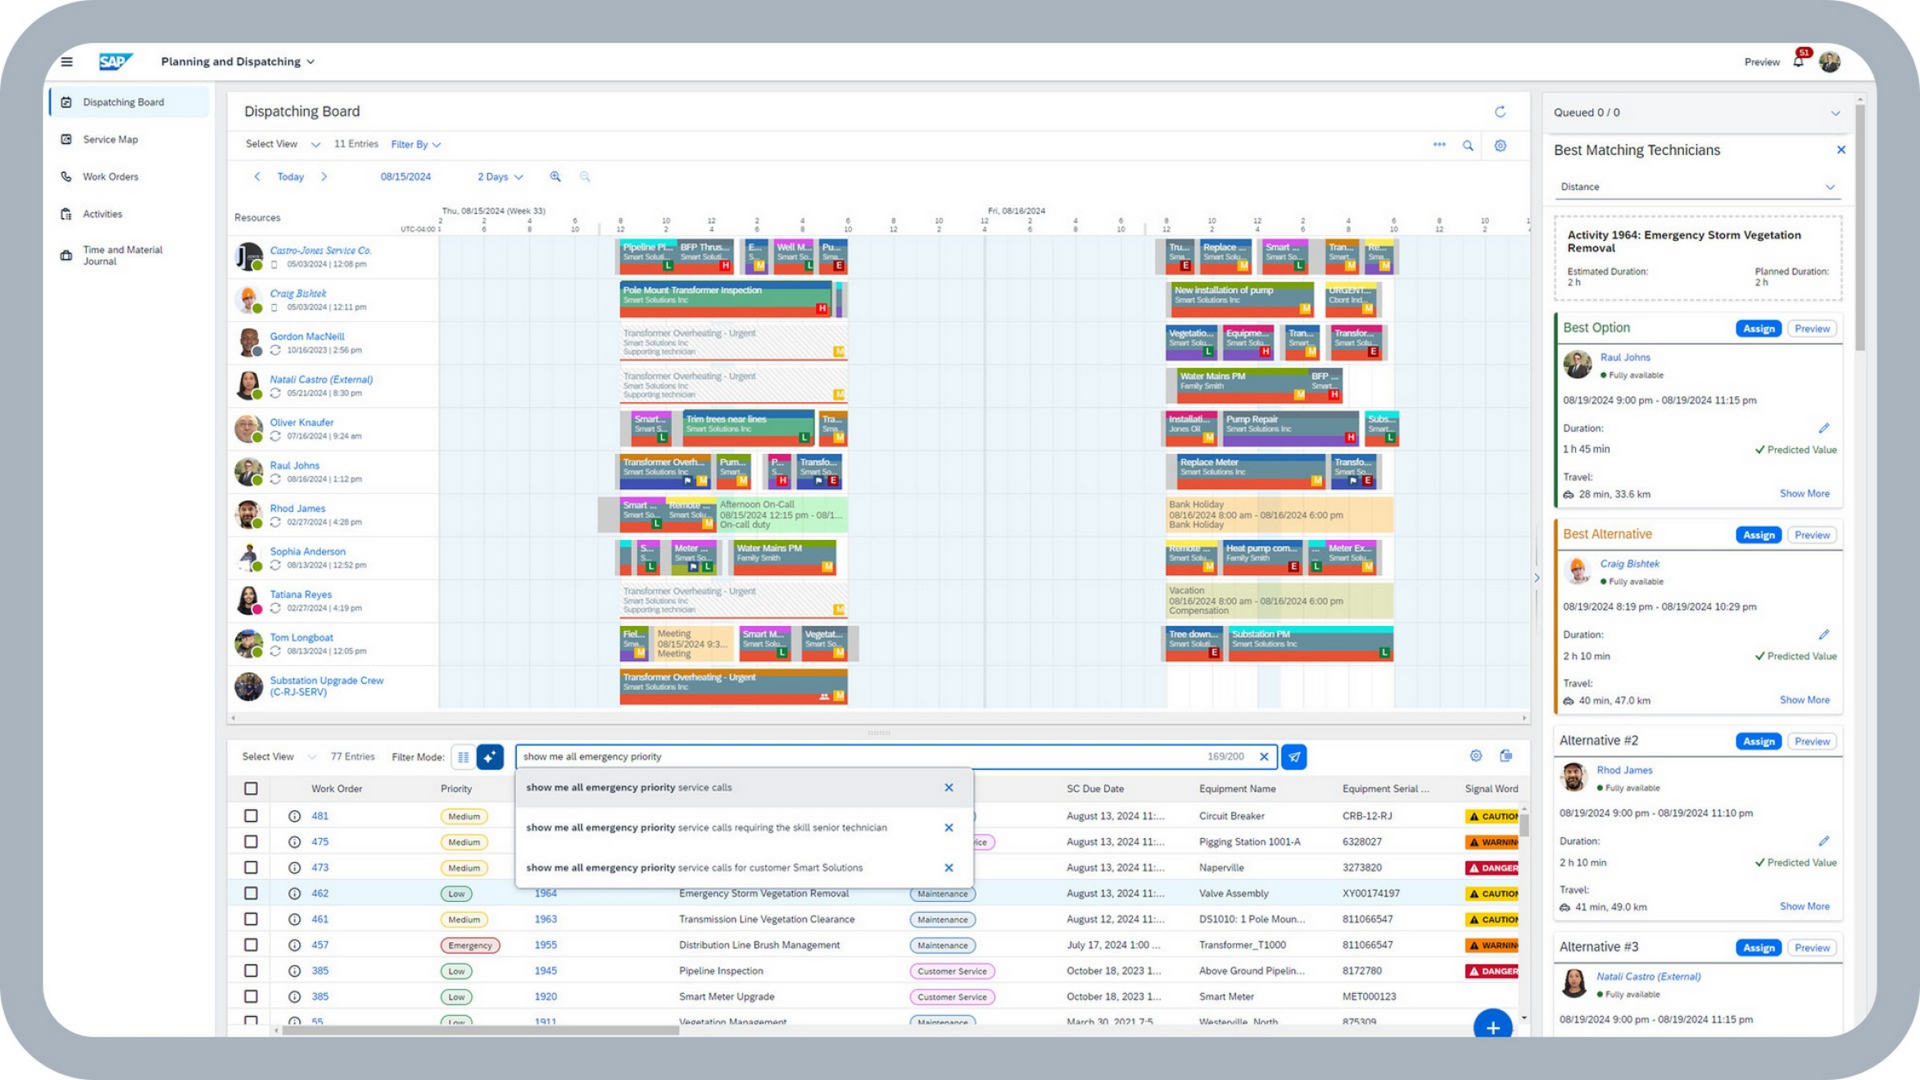Viewport: 1920px width, 1080px height.
Task: Open Dispatching Board settings gear
Action: tap(1500, 146)
